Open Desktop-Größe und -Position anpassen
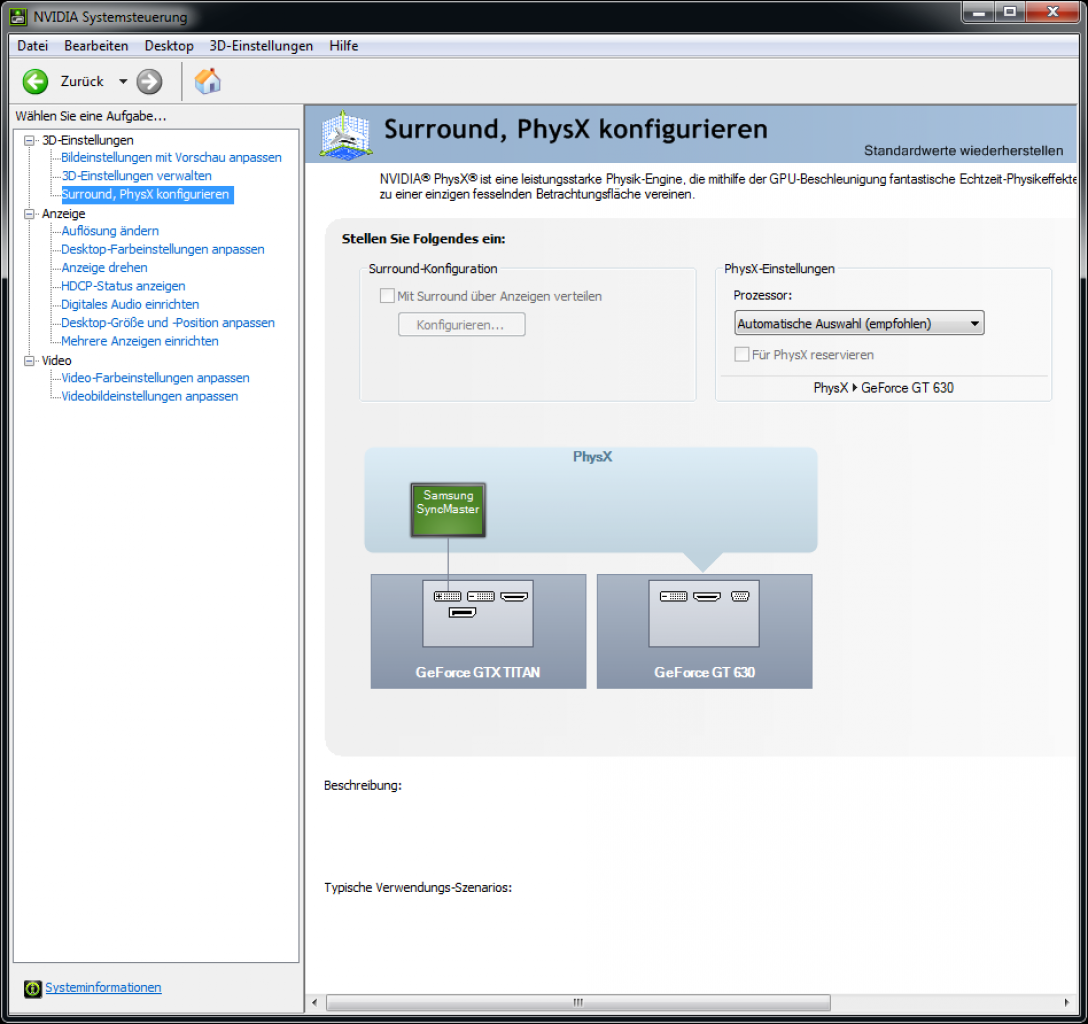Screen dimensions: 1088x1024 [x=168, y=323]
